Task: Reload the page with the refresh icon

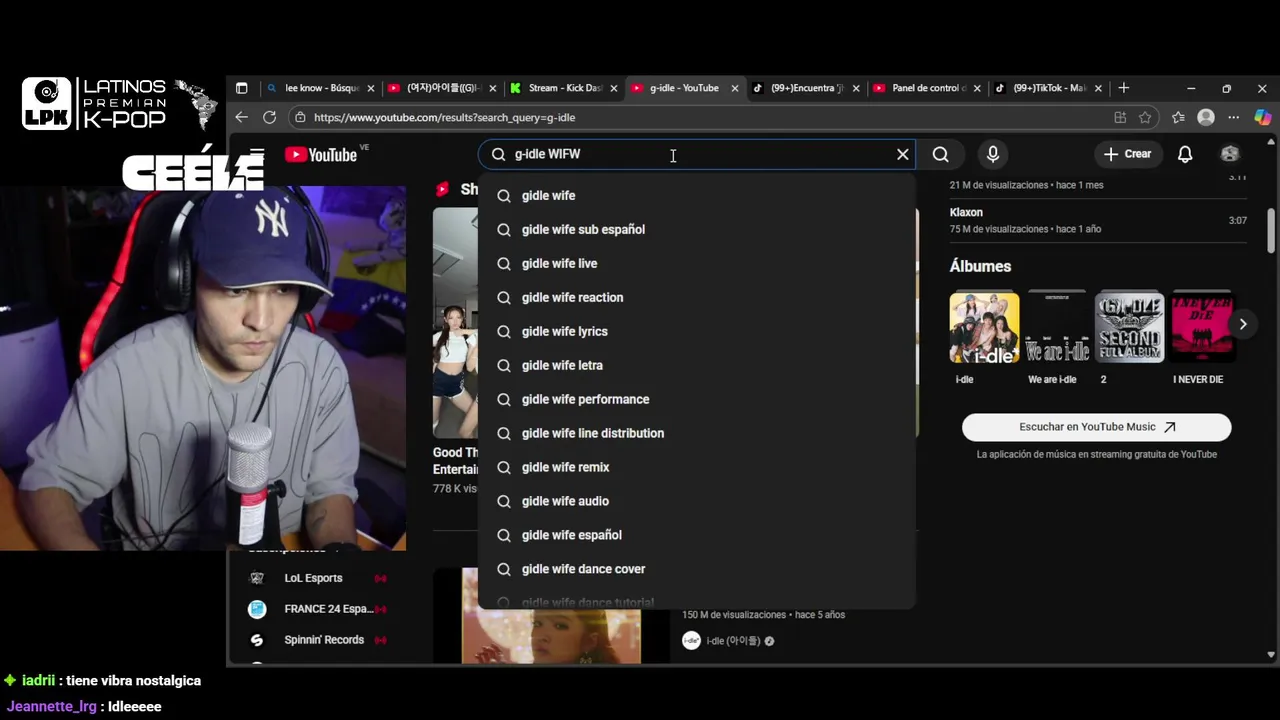Action: (270, 117)
